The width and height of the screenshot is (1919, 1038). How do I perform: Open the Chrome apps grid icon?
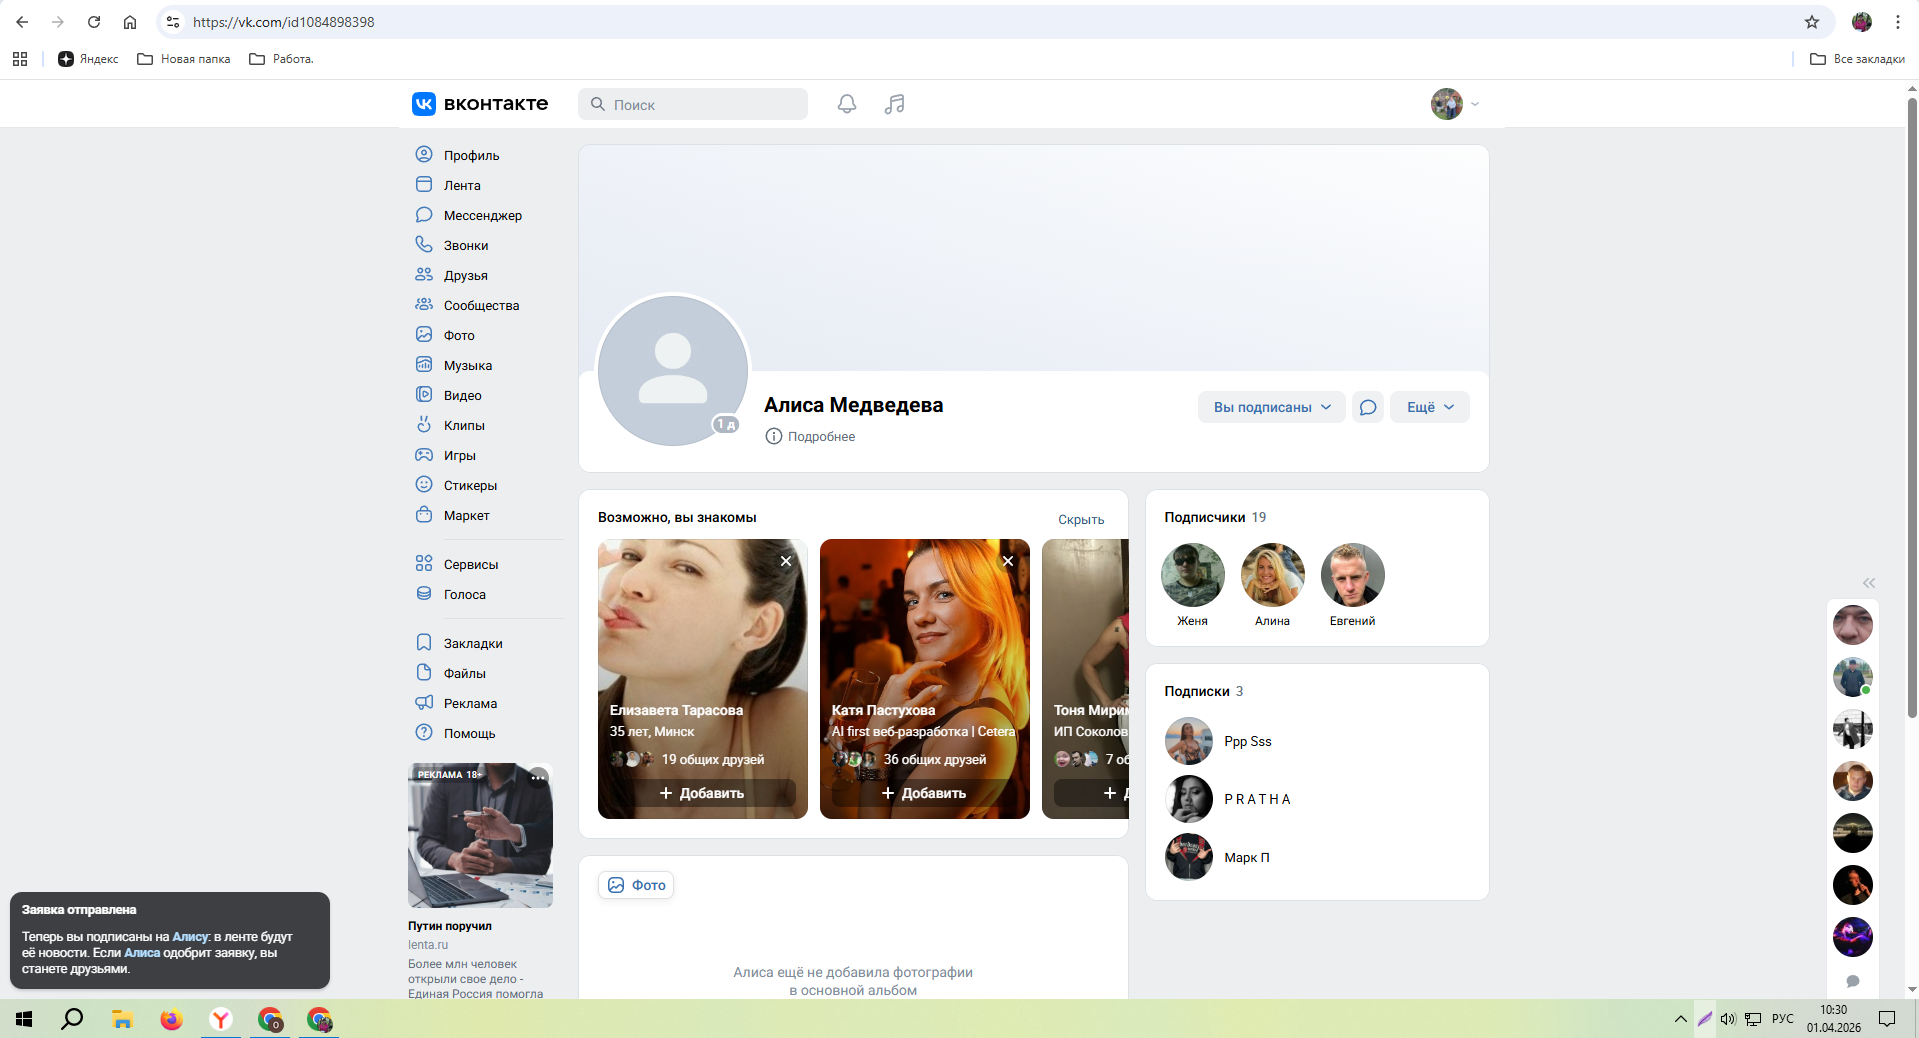point(20,59)
